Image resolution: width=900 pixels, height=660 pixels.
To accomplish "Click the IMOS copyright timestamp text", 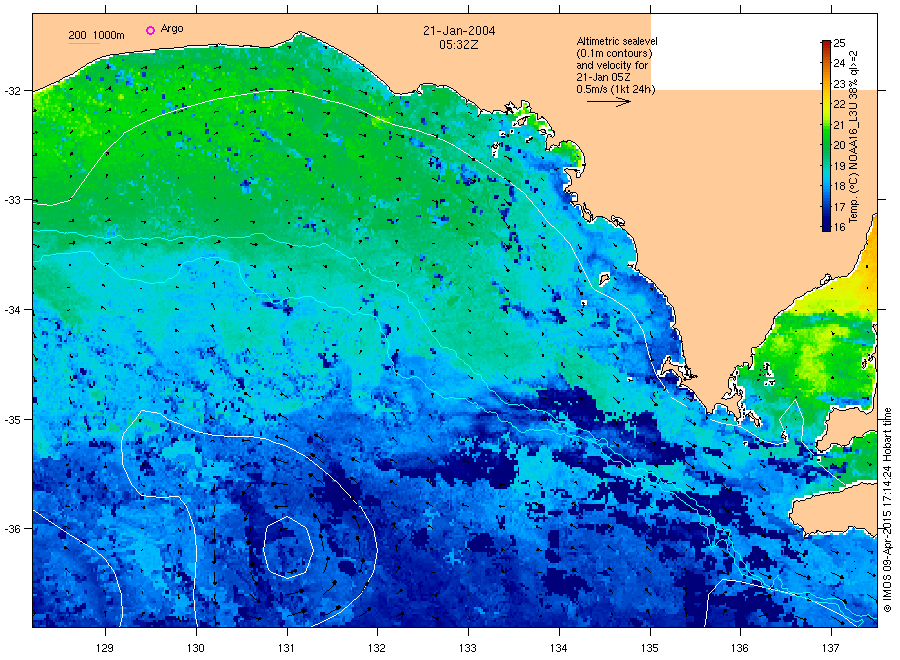I will 887,510.
